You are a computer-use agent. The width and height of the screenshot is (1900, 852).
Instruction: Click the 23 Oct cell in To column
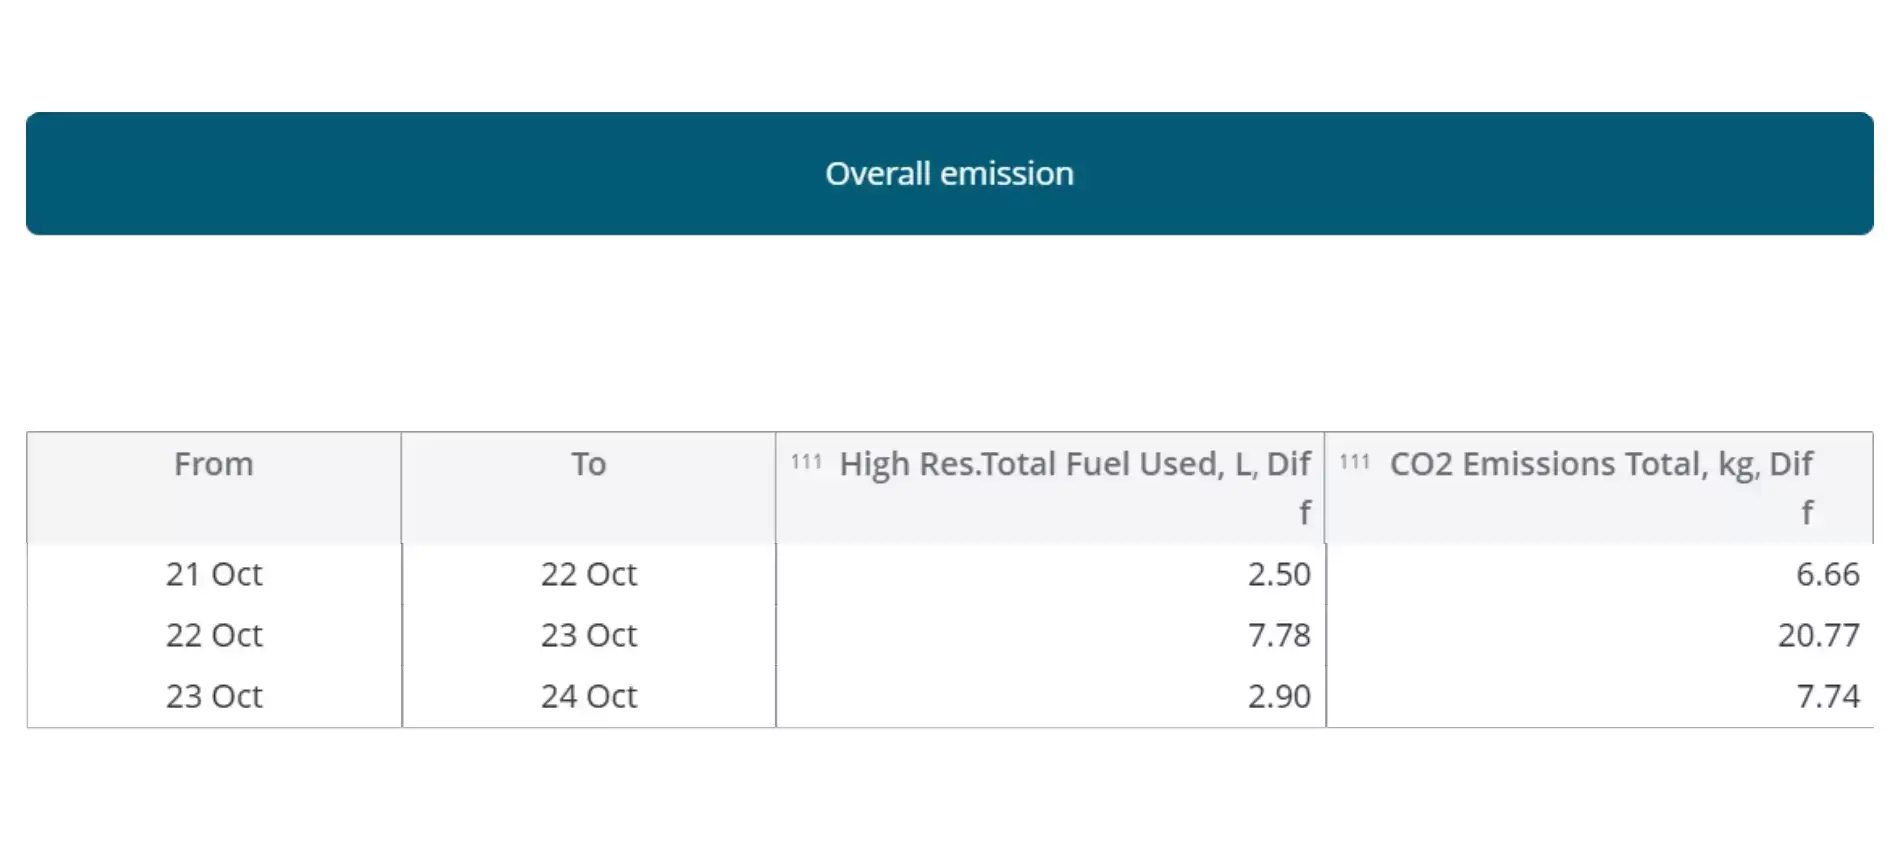tap(588, 635)
